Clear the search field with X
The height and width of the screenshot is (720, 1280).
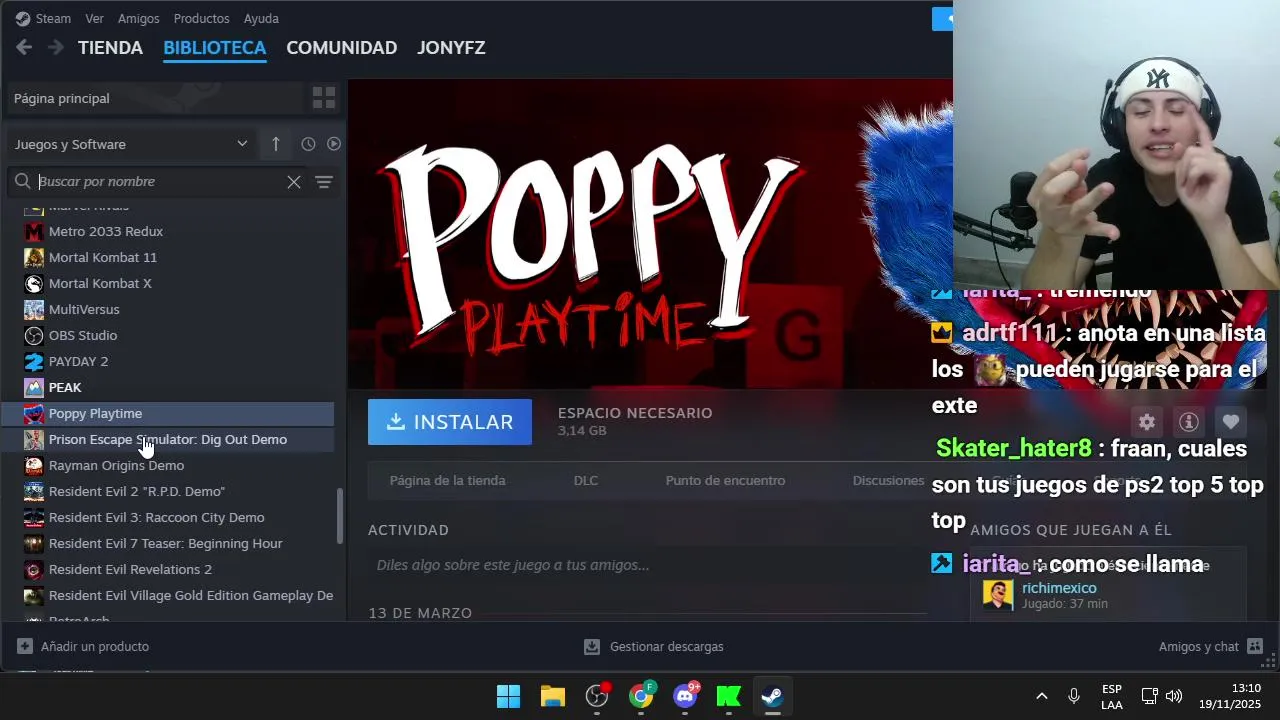coord(294,181)
